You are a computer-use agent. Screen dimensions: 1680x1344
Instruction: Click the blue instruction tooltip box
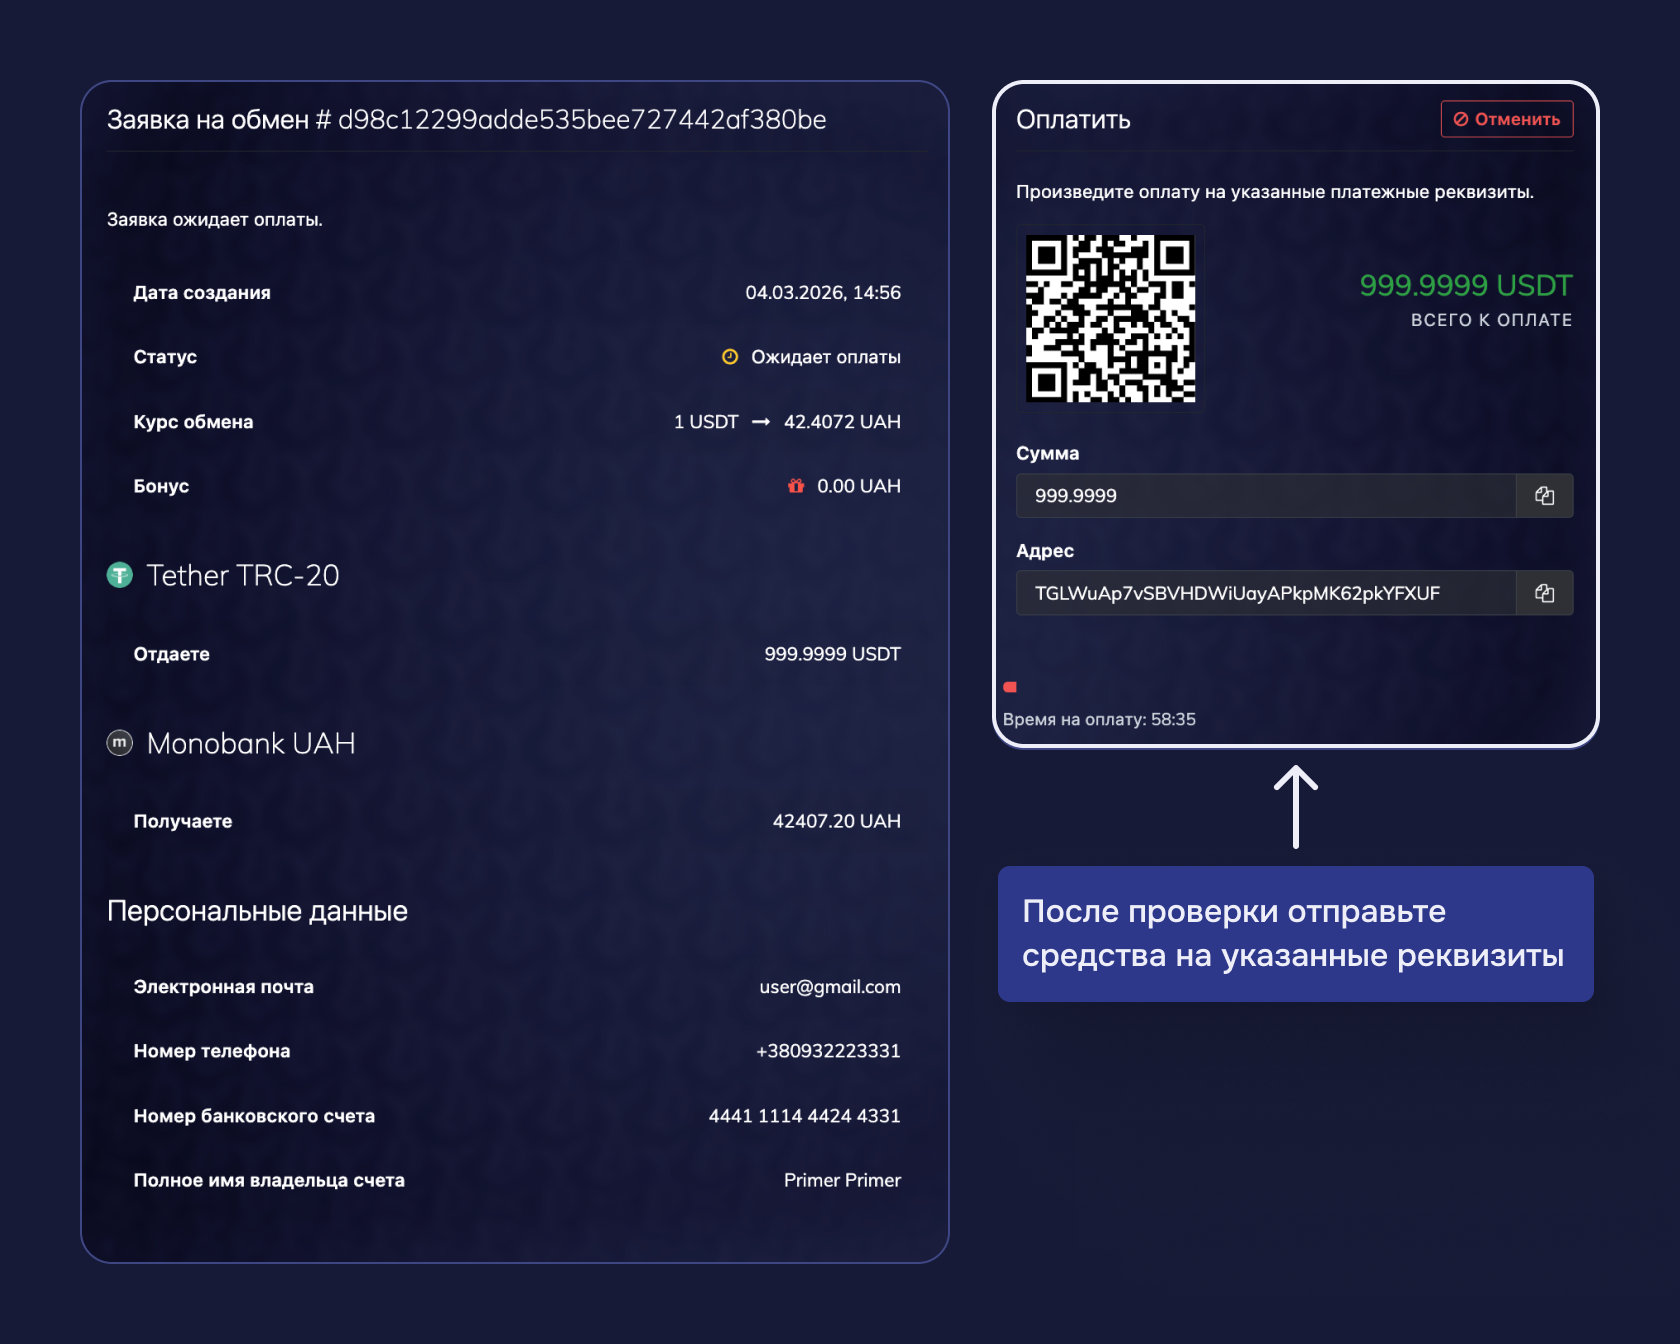[x=1295, y=933]
